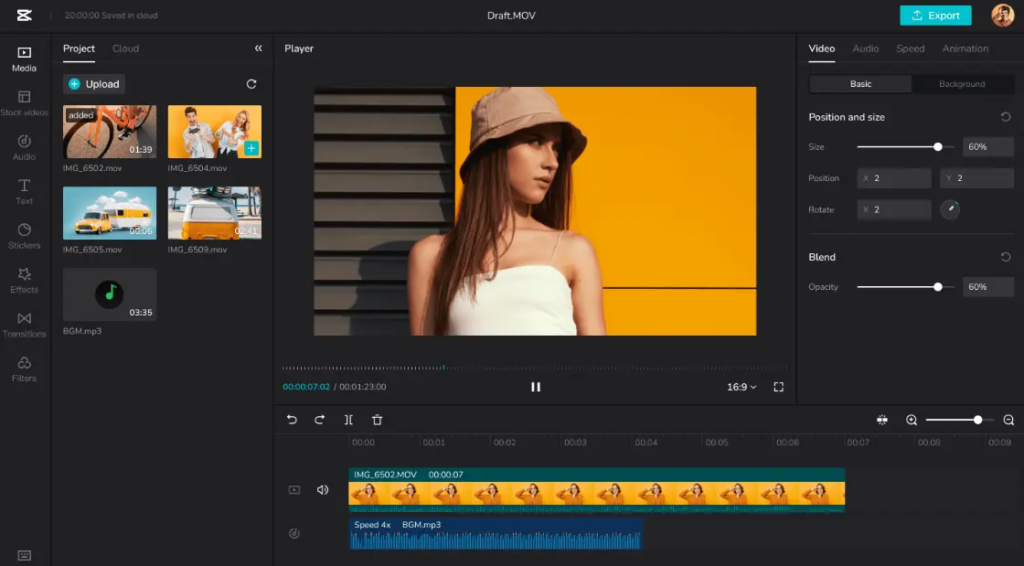Select the BGM.mp3 audio clip on timeline
This screenshot has height=566, width=1024.
click(x=496, y=533)
